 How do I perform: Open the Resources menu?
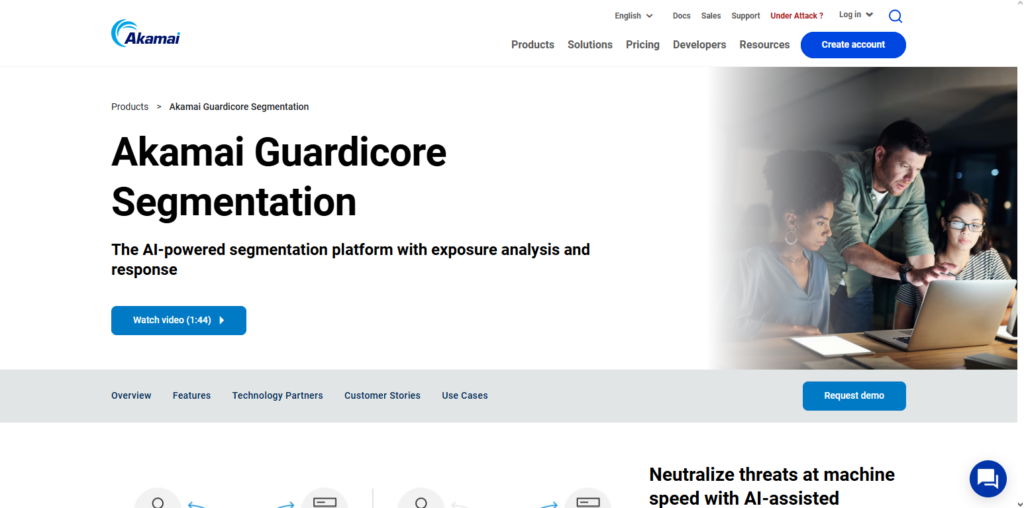coord(764,44)
